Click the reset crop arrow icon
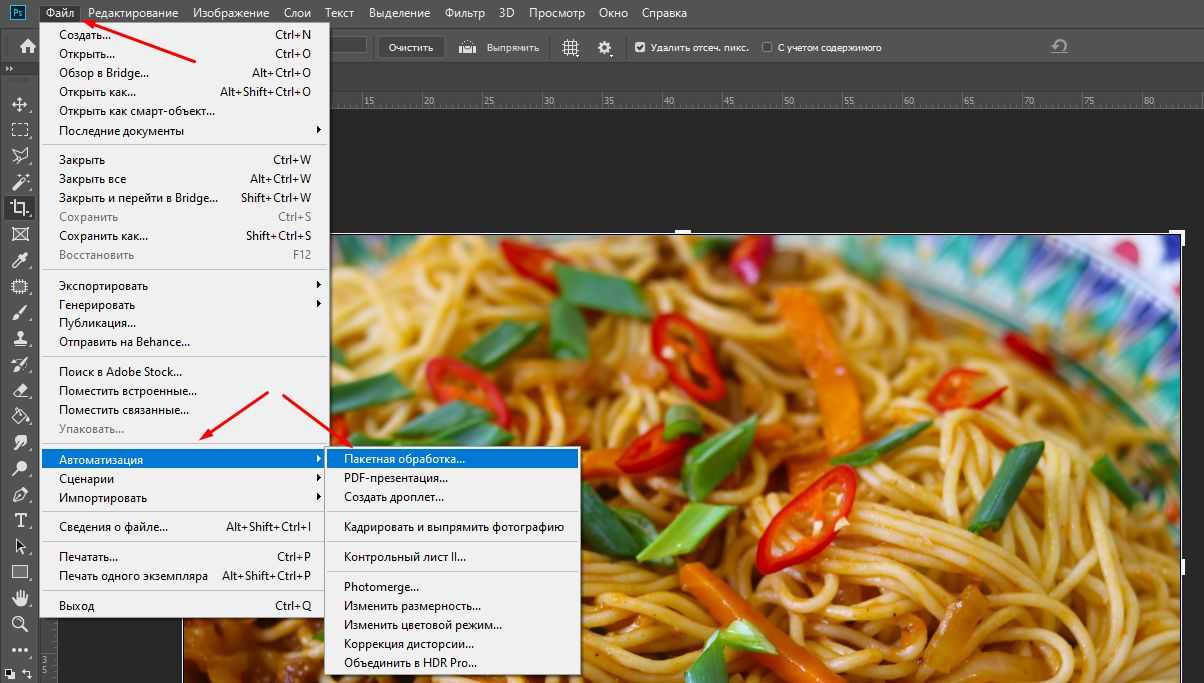 (1059, 47)
